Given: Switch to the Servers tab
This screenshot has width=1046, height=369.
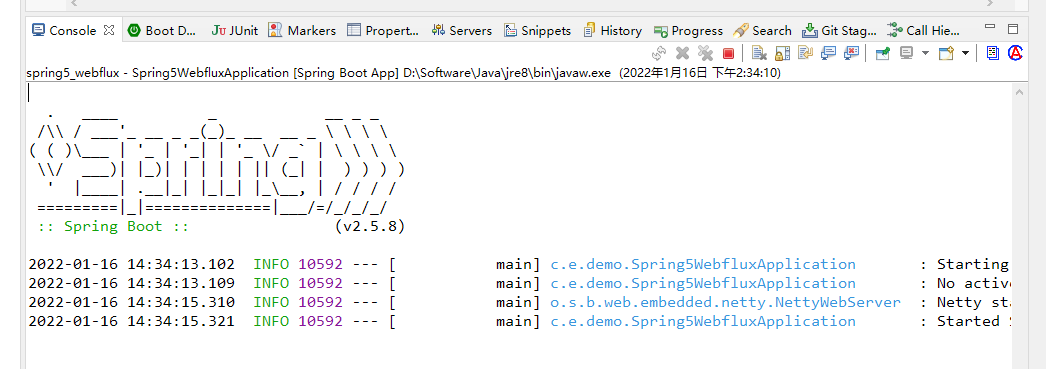Looking at the screenshot, I should coord(462,30).
